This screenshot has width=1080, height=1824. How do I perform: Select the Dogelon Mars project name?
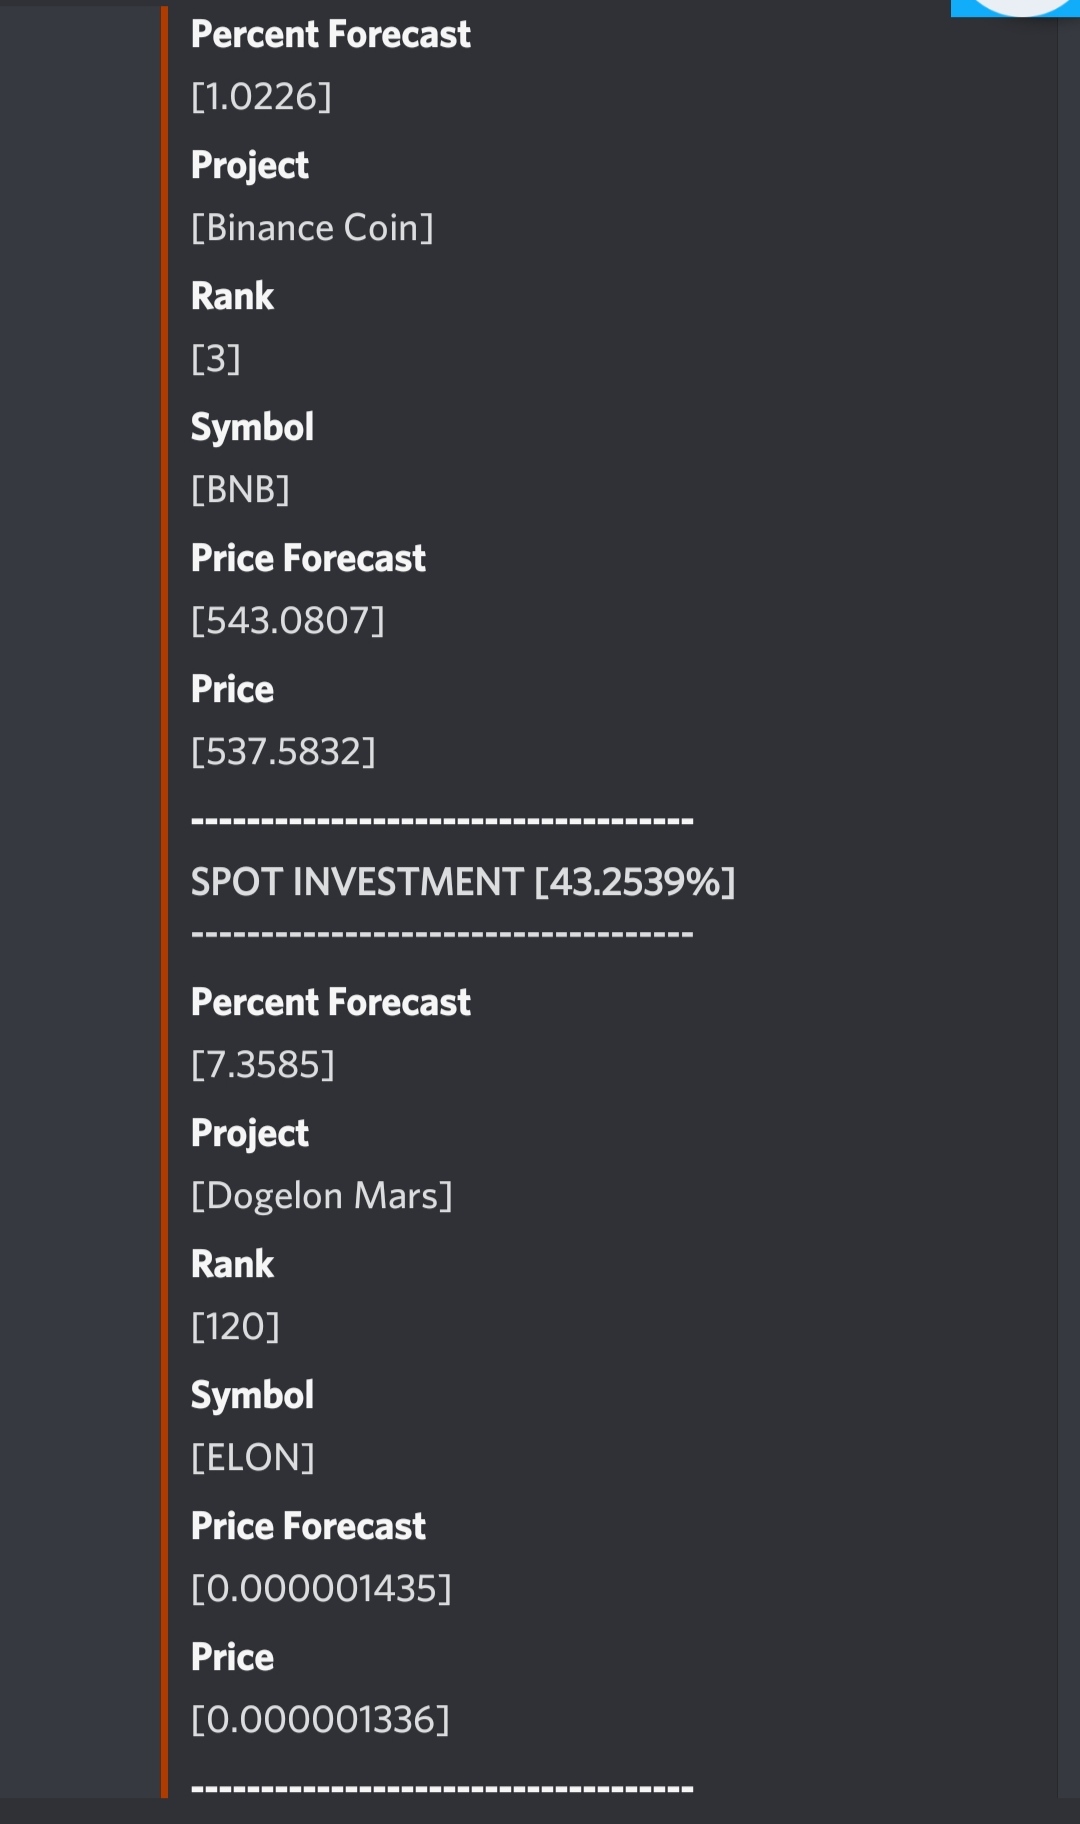[321, 1196]
